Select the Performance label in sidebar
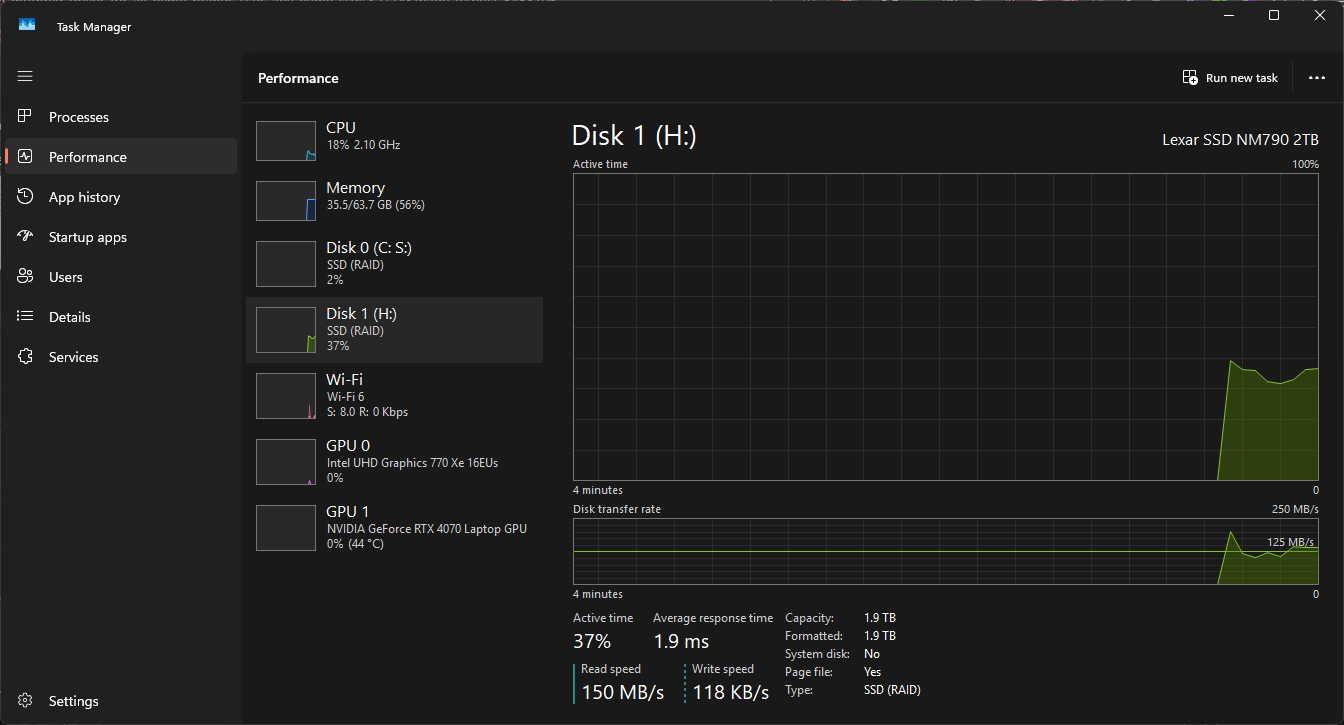Image resolution: width=1344 pixels, height=725 pixels. point(88,157)
